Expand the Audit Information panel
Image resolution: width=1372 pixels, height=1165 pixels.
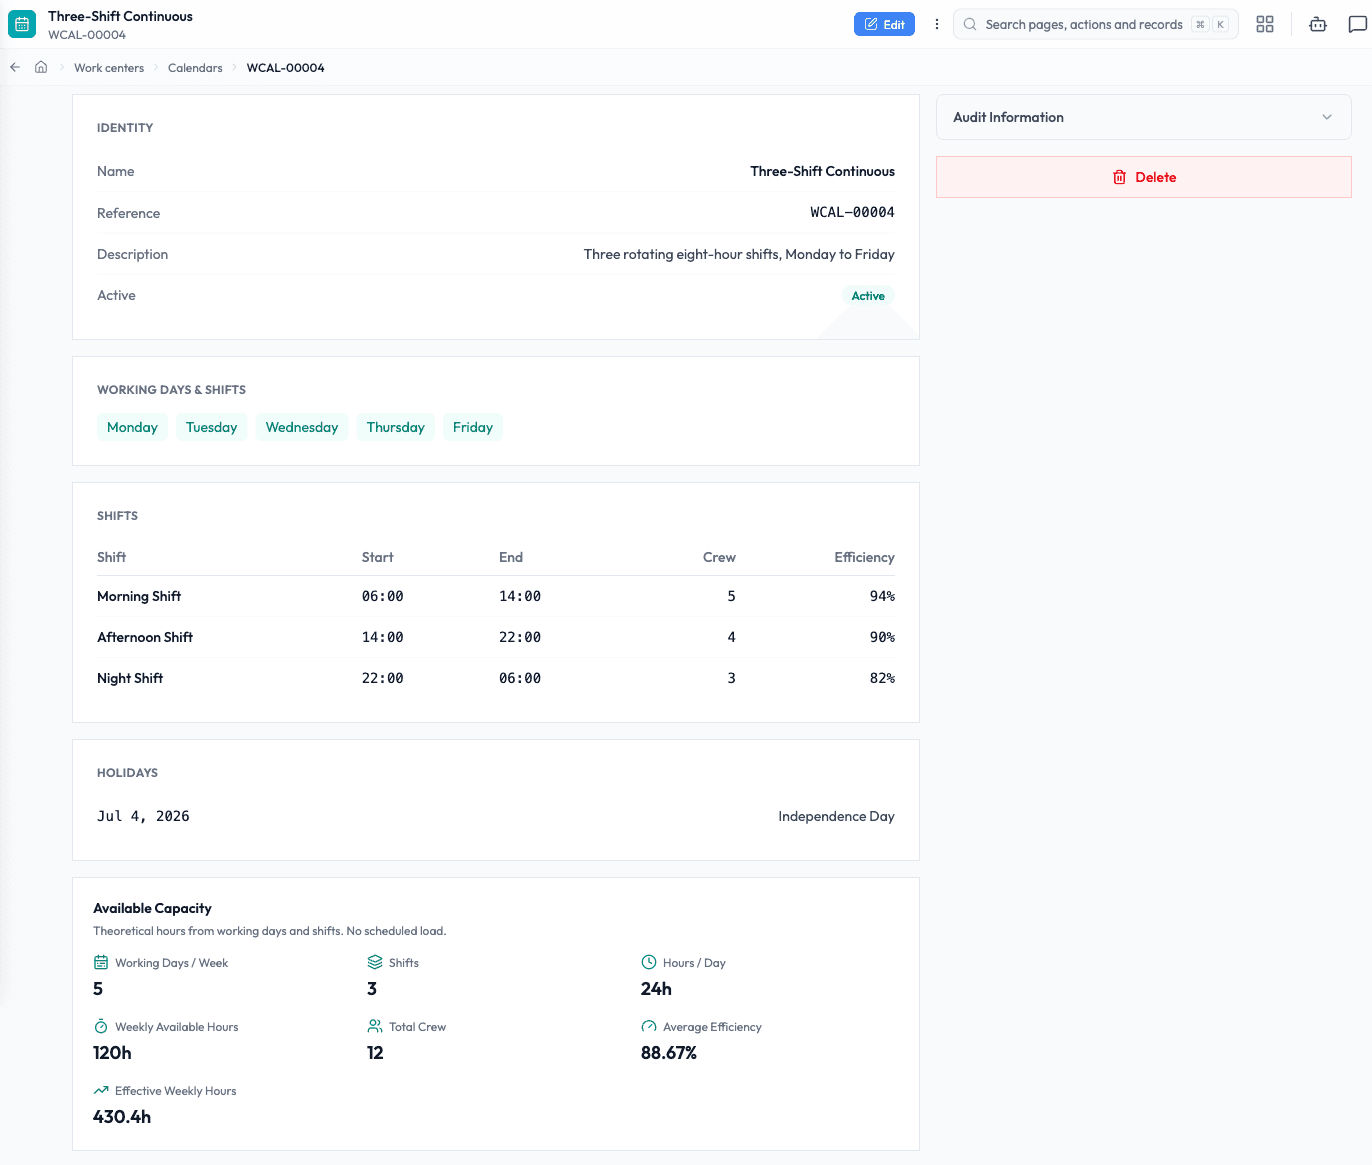pyautogui.click(x=1143, y=117)
